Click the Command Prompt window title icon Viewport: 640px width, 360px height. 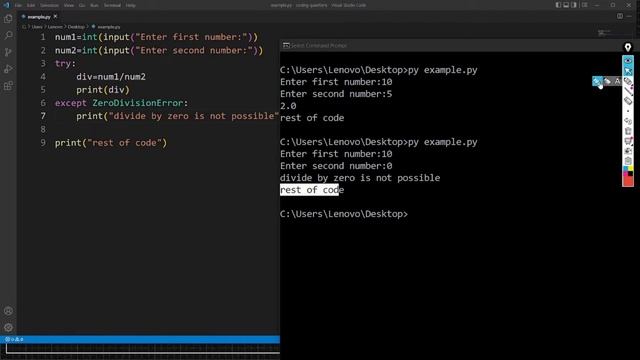coord(286,45)
